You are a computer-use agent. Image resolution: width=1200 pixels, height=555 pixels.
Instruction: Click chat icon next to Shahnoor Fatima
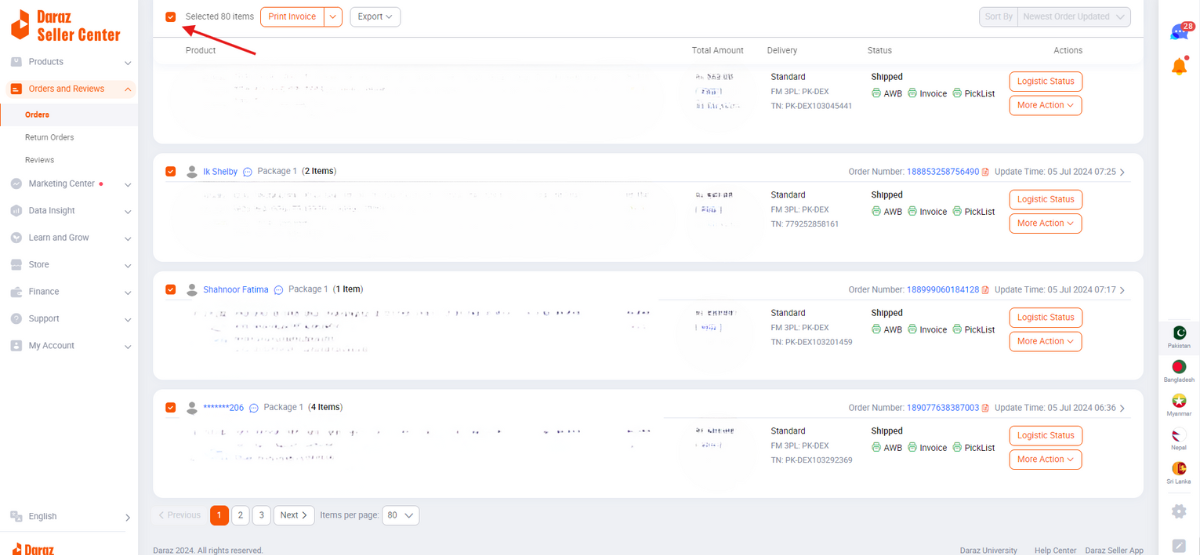[279, 290]
